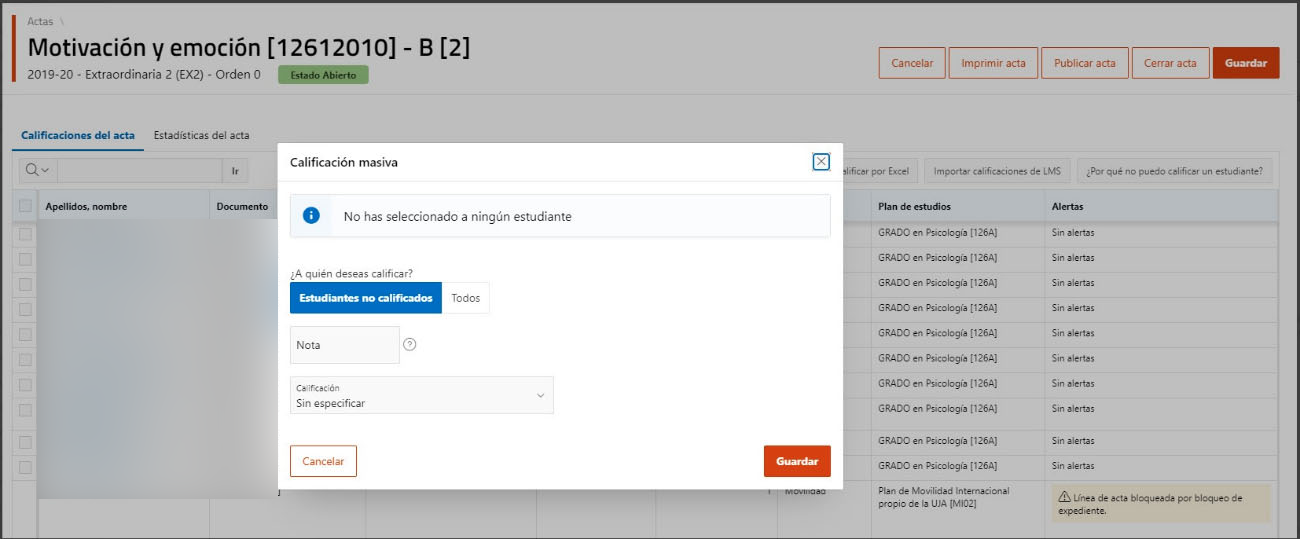Click the warning icon in the Alertas cell
The image size is (1300, 539).
[1064, 497]
